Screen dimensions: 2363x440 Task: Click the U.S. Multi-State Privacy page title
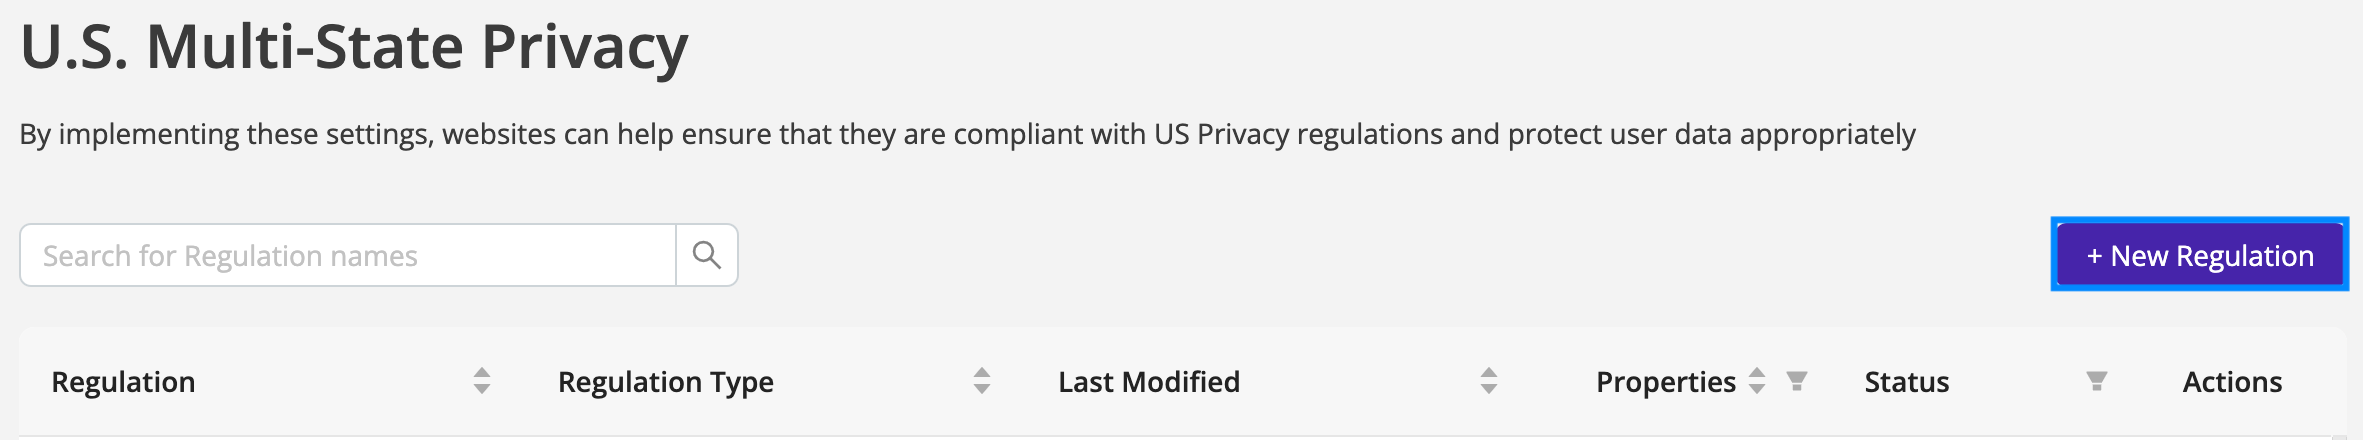[354, 46]
